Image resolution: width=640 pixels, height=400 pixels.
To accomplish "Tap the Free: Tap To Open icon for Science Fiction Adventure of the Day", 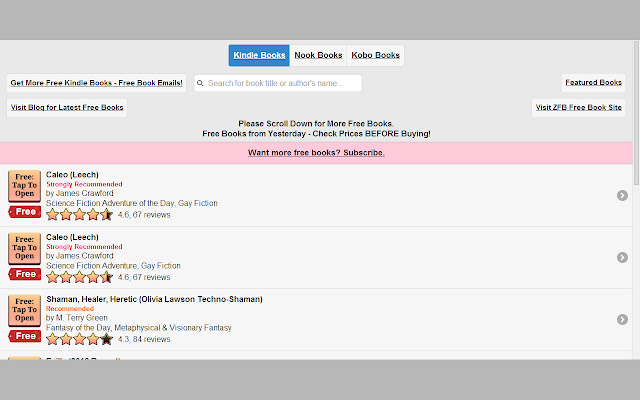I will coord(24,186).
